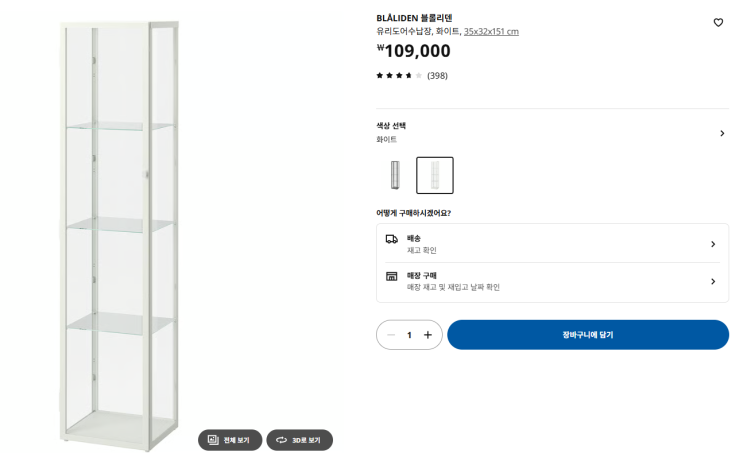Click the delivery truck icon
Screen dimensions: 743x453
coord(392,239)
